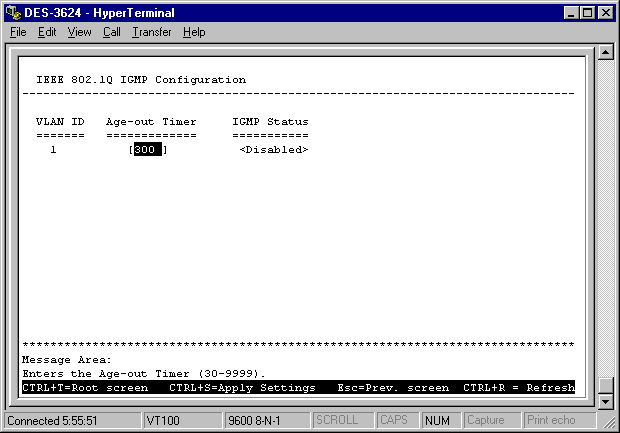The width and height of the screenshot is (620, 433).
Task: Open the Help menu
Action: pyautogui.click(x=194, y=32)
